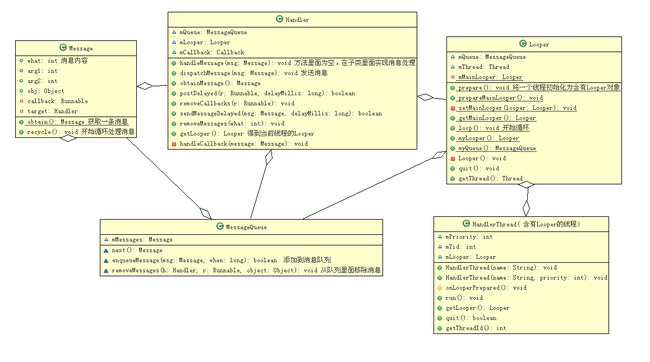The width and height of the screenshot is (650, 362).
Task: Click the green icon beside 'postDelayed(r: Runnable, delayMillis: long)'
Action: point(174,93)
